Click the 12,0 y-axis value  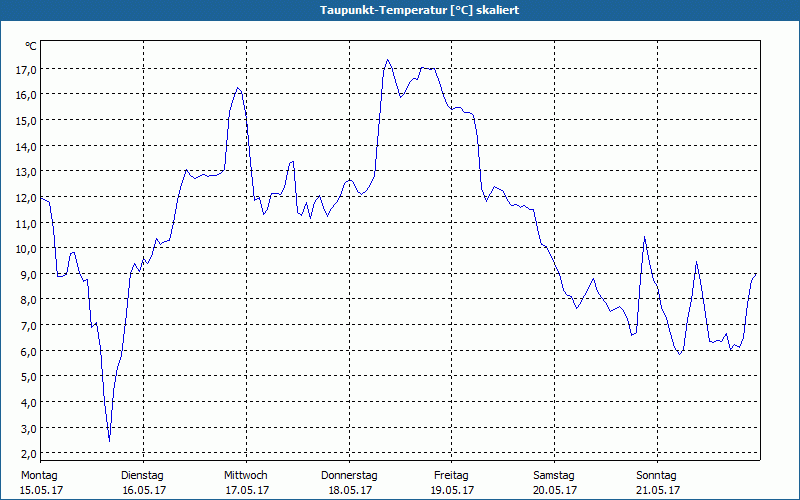(26, 198)
